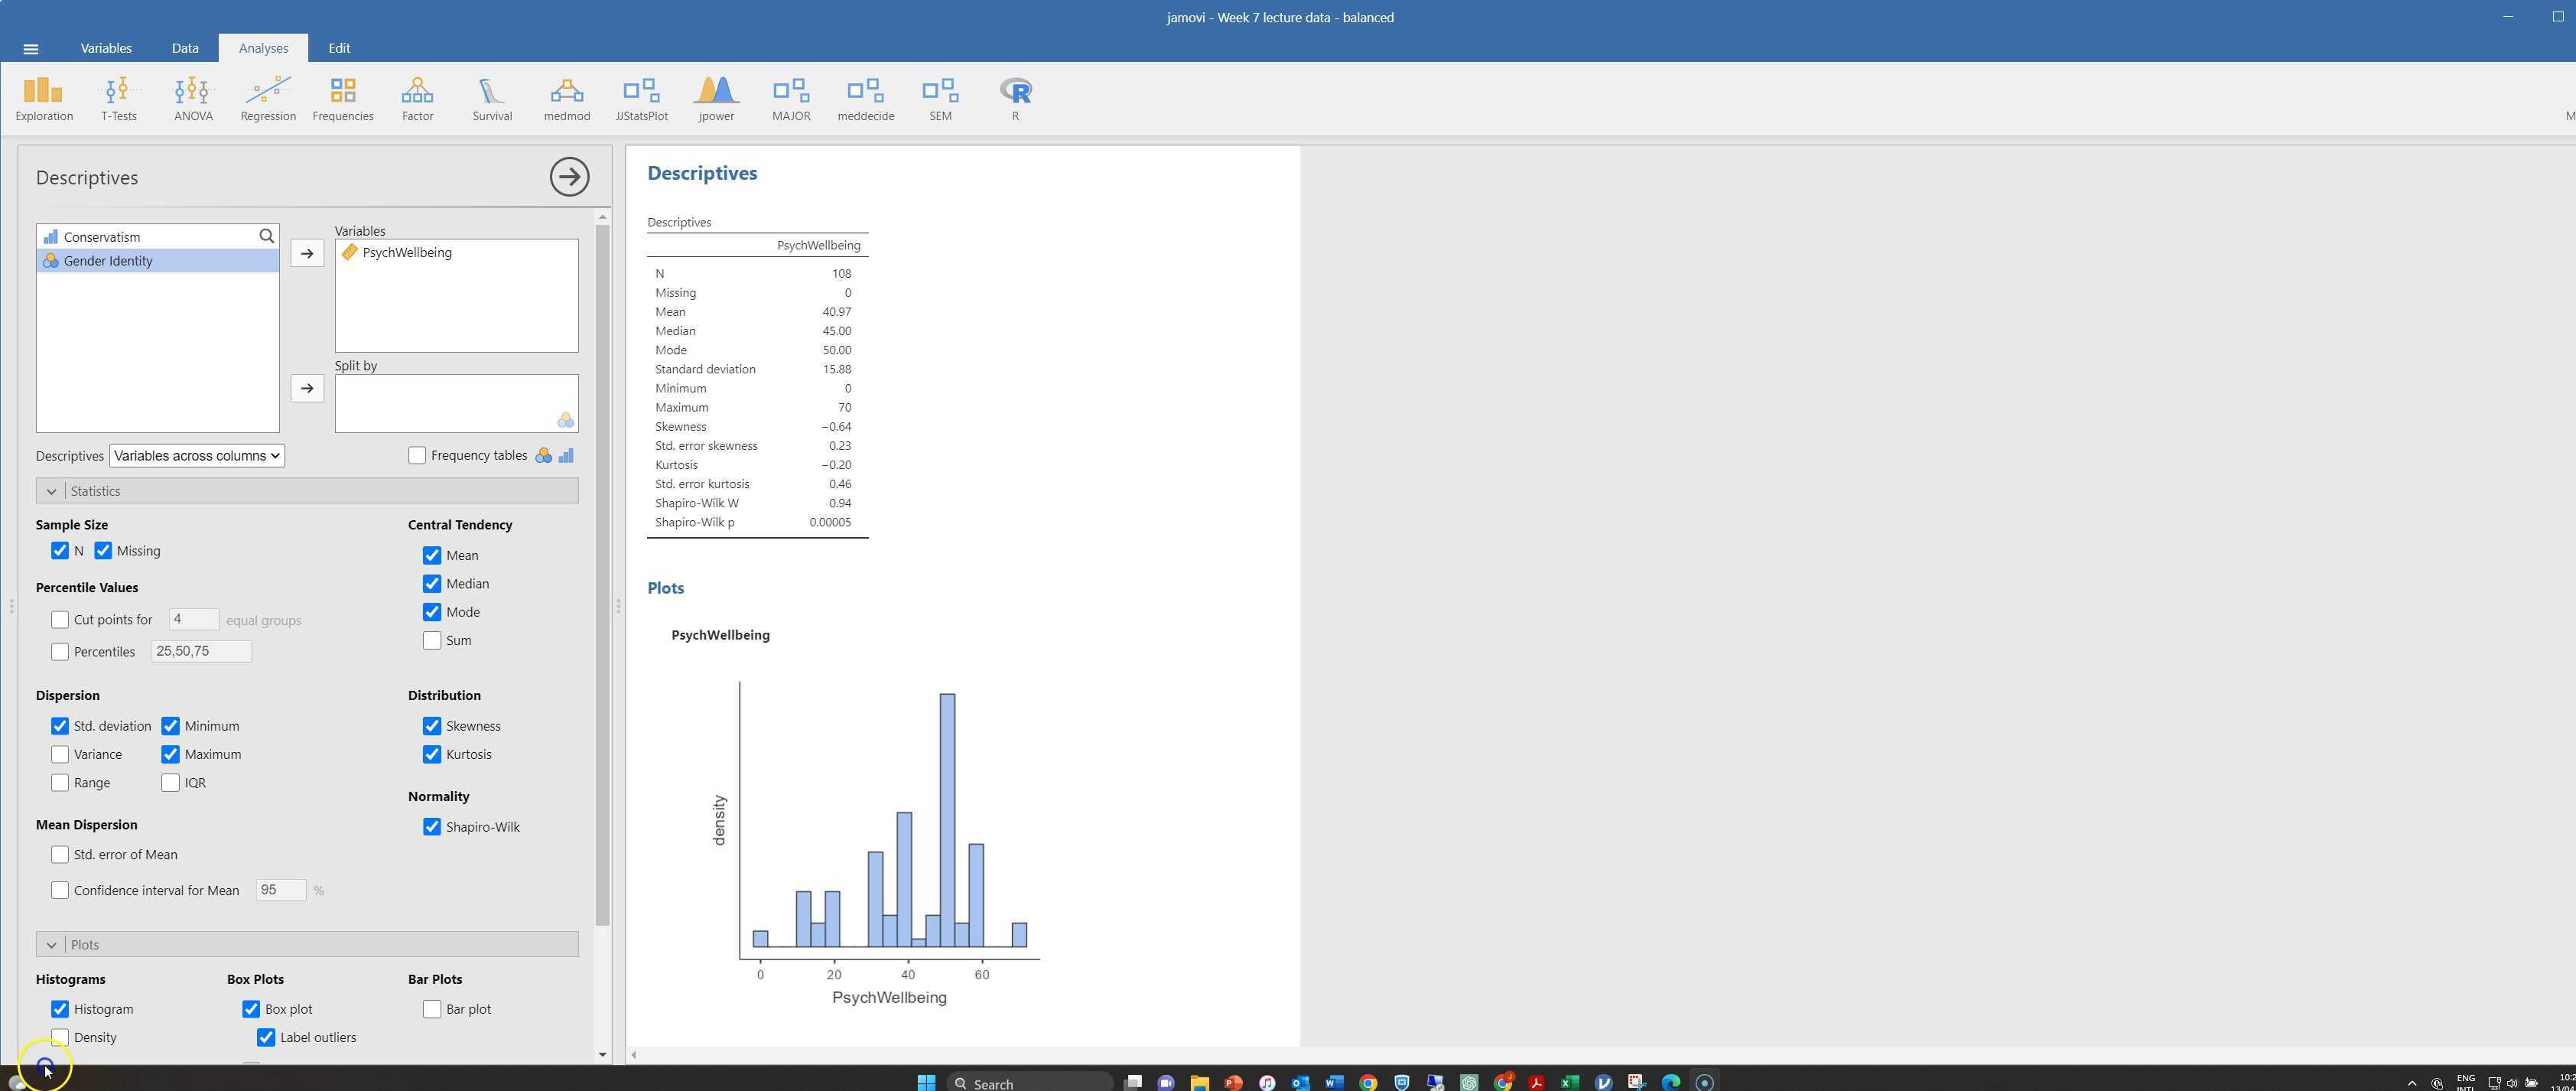Open the Variables across columns dropdown
Screen dimensions: 2576x1091
196,455
